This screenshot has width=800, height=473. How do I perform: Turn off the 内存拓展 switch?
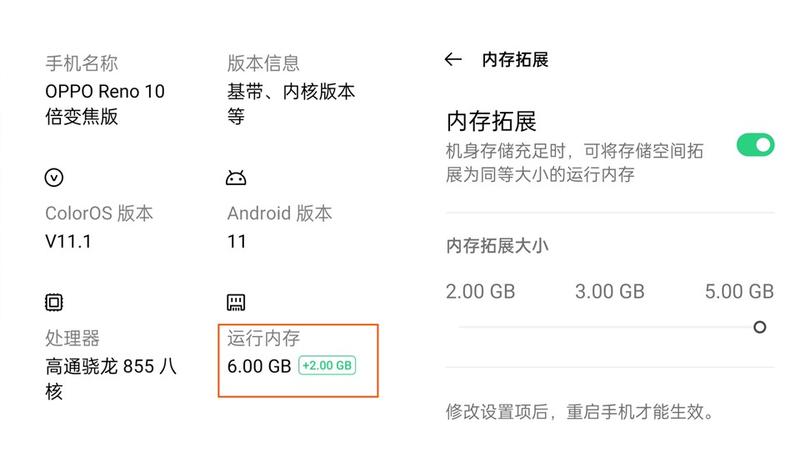tap(755, 145)
